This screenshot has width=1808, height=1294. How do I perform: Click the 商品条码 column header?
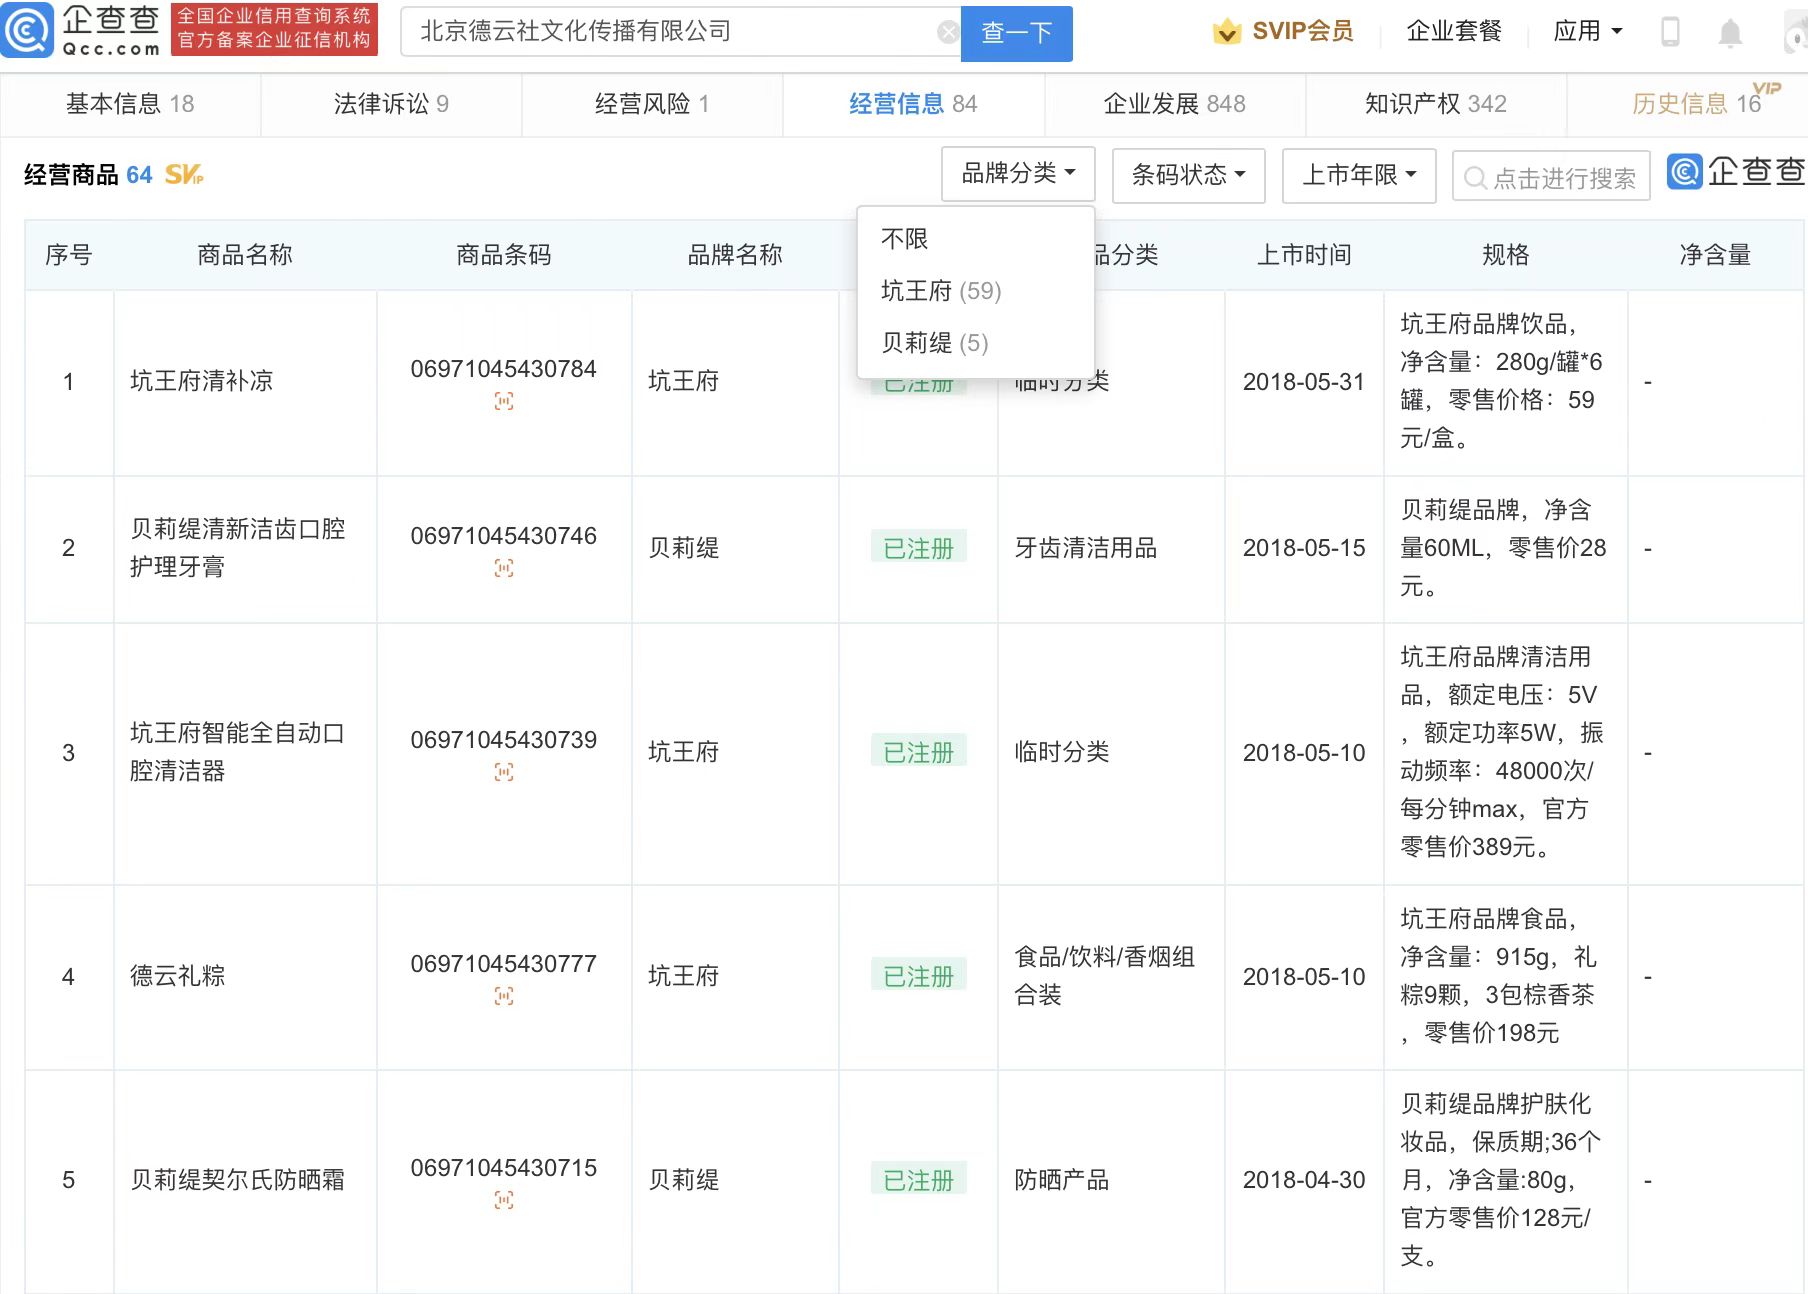[504, 255]
